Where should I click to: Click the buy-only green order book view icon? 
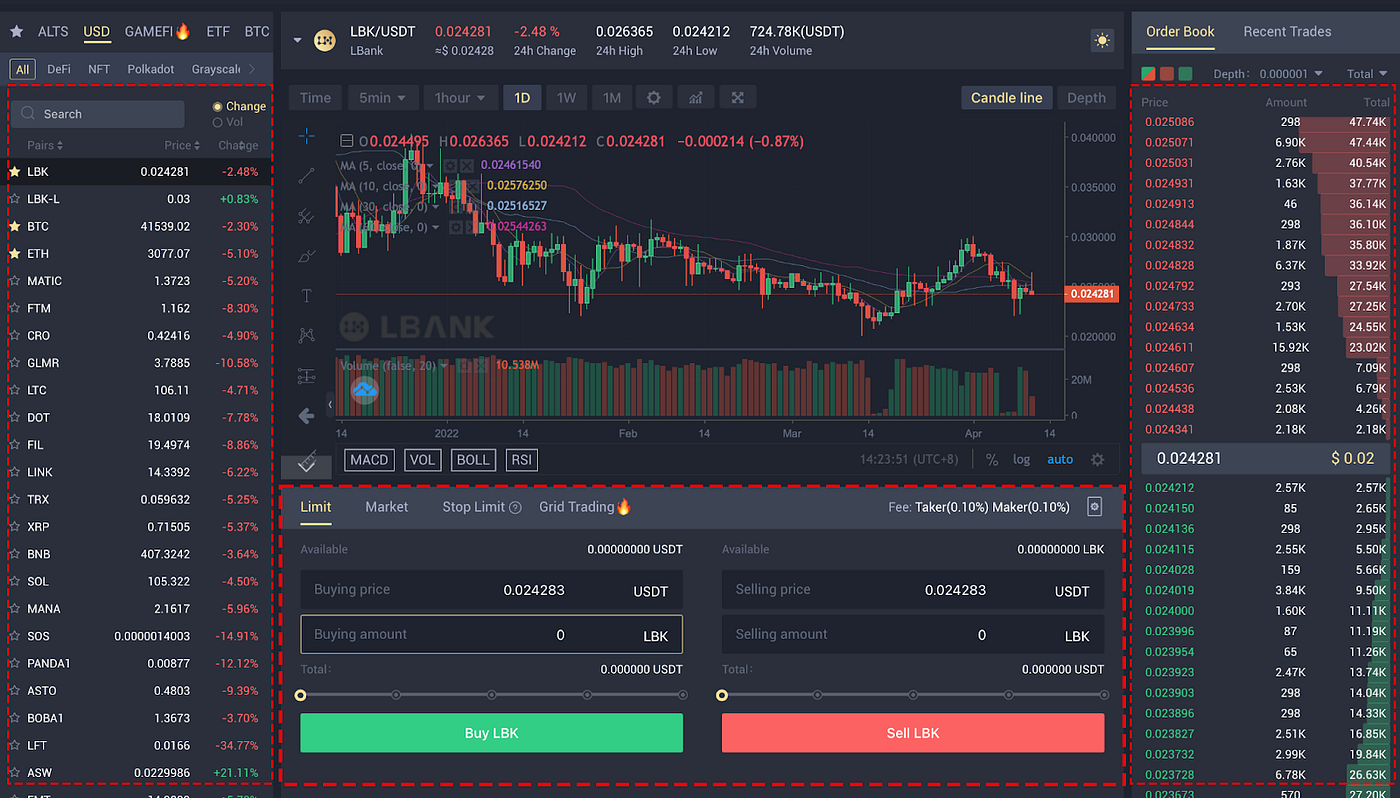(1186, 73)
